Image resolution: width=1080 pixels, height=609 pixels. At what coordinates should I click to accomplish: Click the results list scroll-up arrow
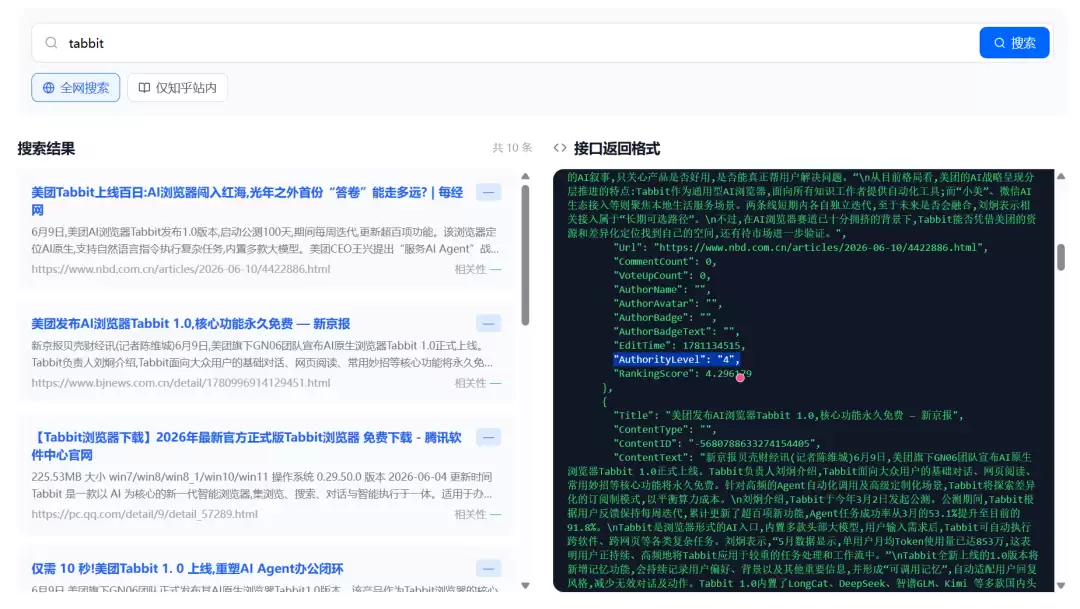tap(526, 176)
